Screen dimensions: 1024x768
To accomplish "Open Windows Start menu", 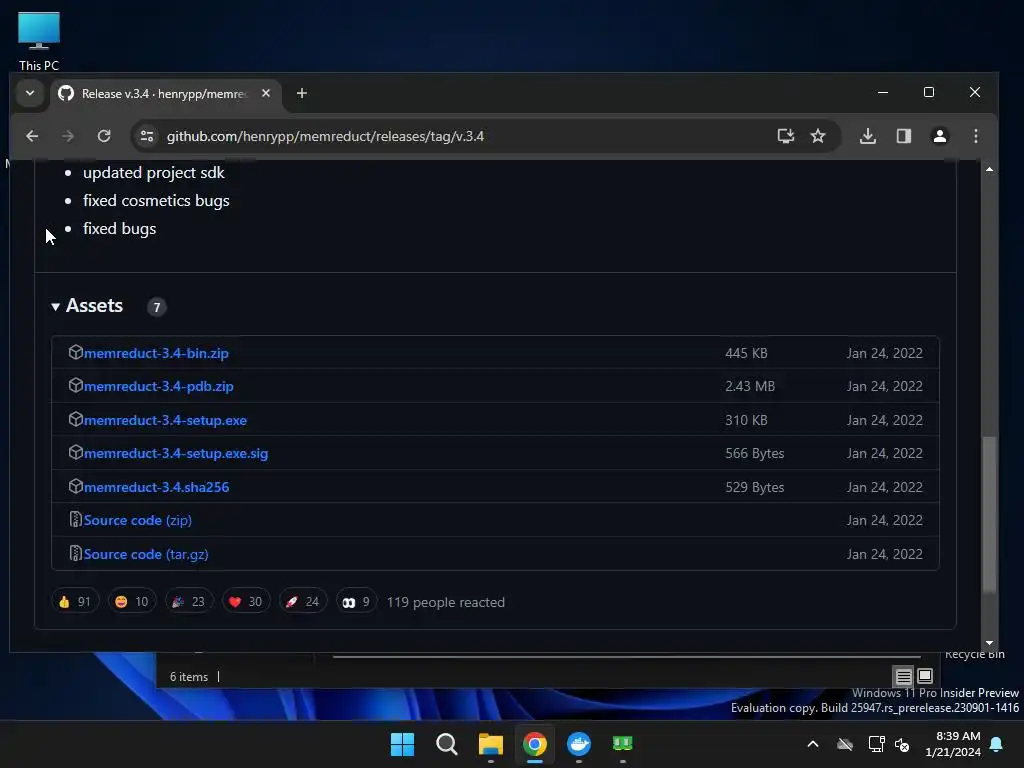I will click(402, 744).
